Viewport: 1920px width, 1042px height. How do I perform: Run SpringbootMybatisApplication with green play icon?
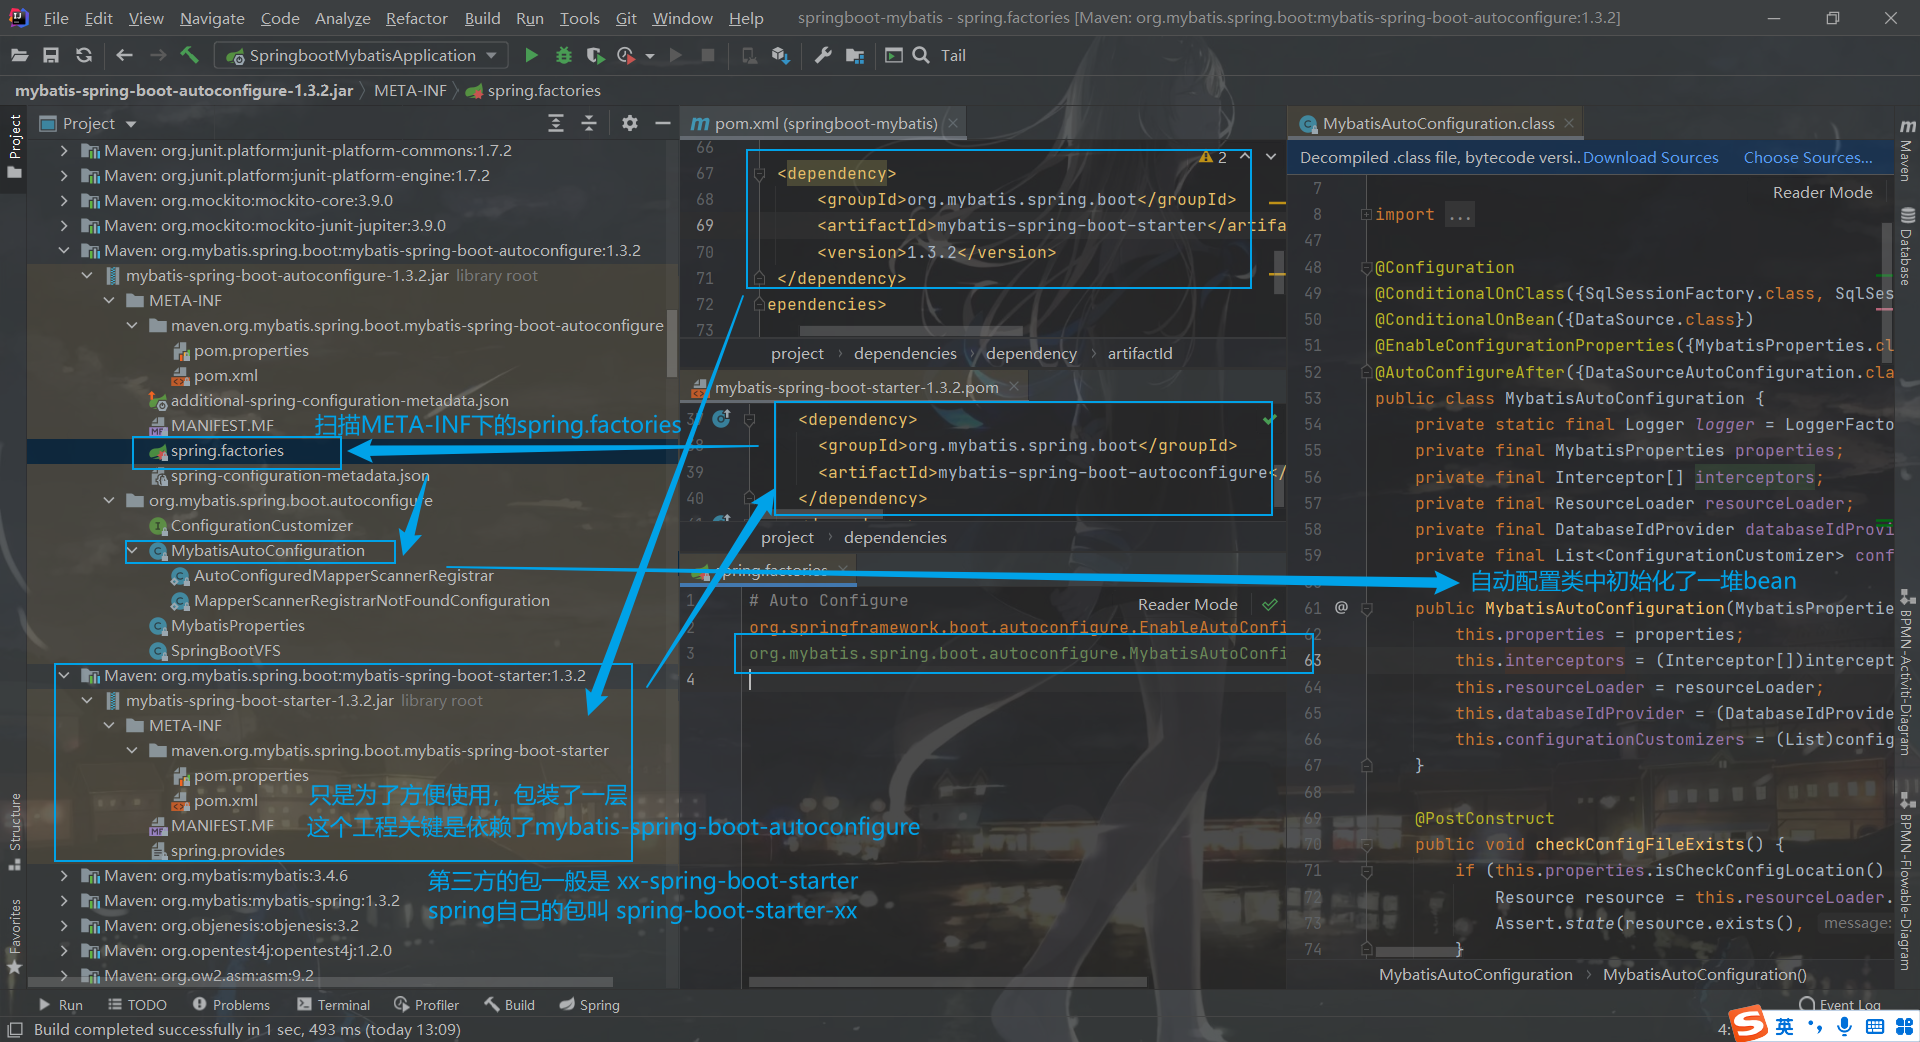click(531, 55)
